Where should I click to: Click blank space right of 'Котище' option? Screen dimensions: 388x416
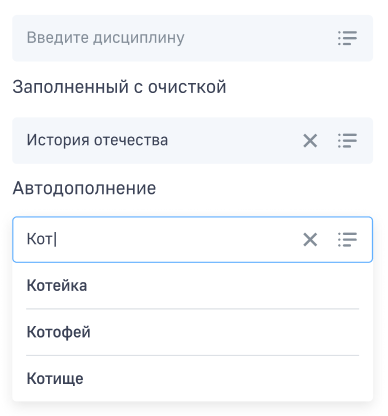pos(227,378)
